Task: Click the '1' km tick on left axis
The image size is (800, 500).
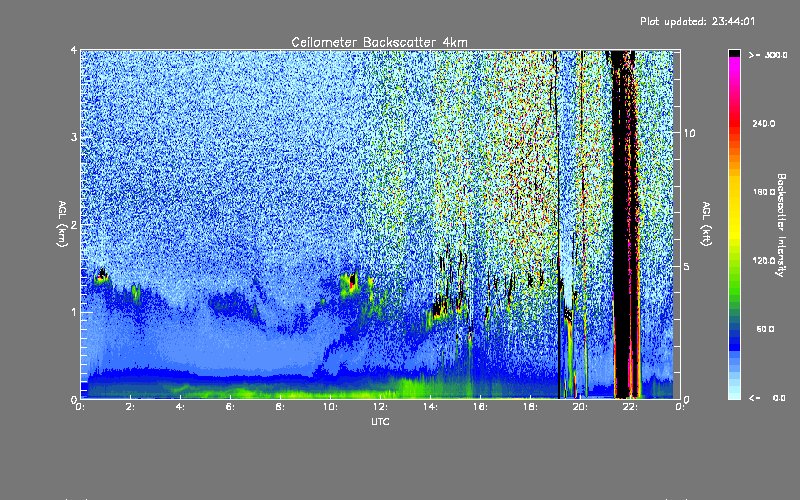Action: [x=73, y=312]
